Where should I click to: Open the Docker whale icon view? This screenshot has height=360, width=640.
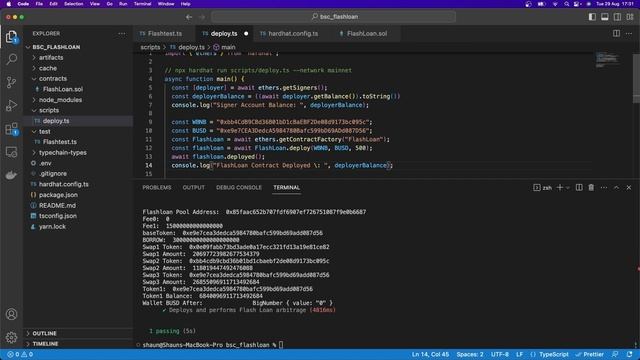(11, 175)
